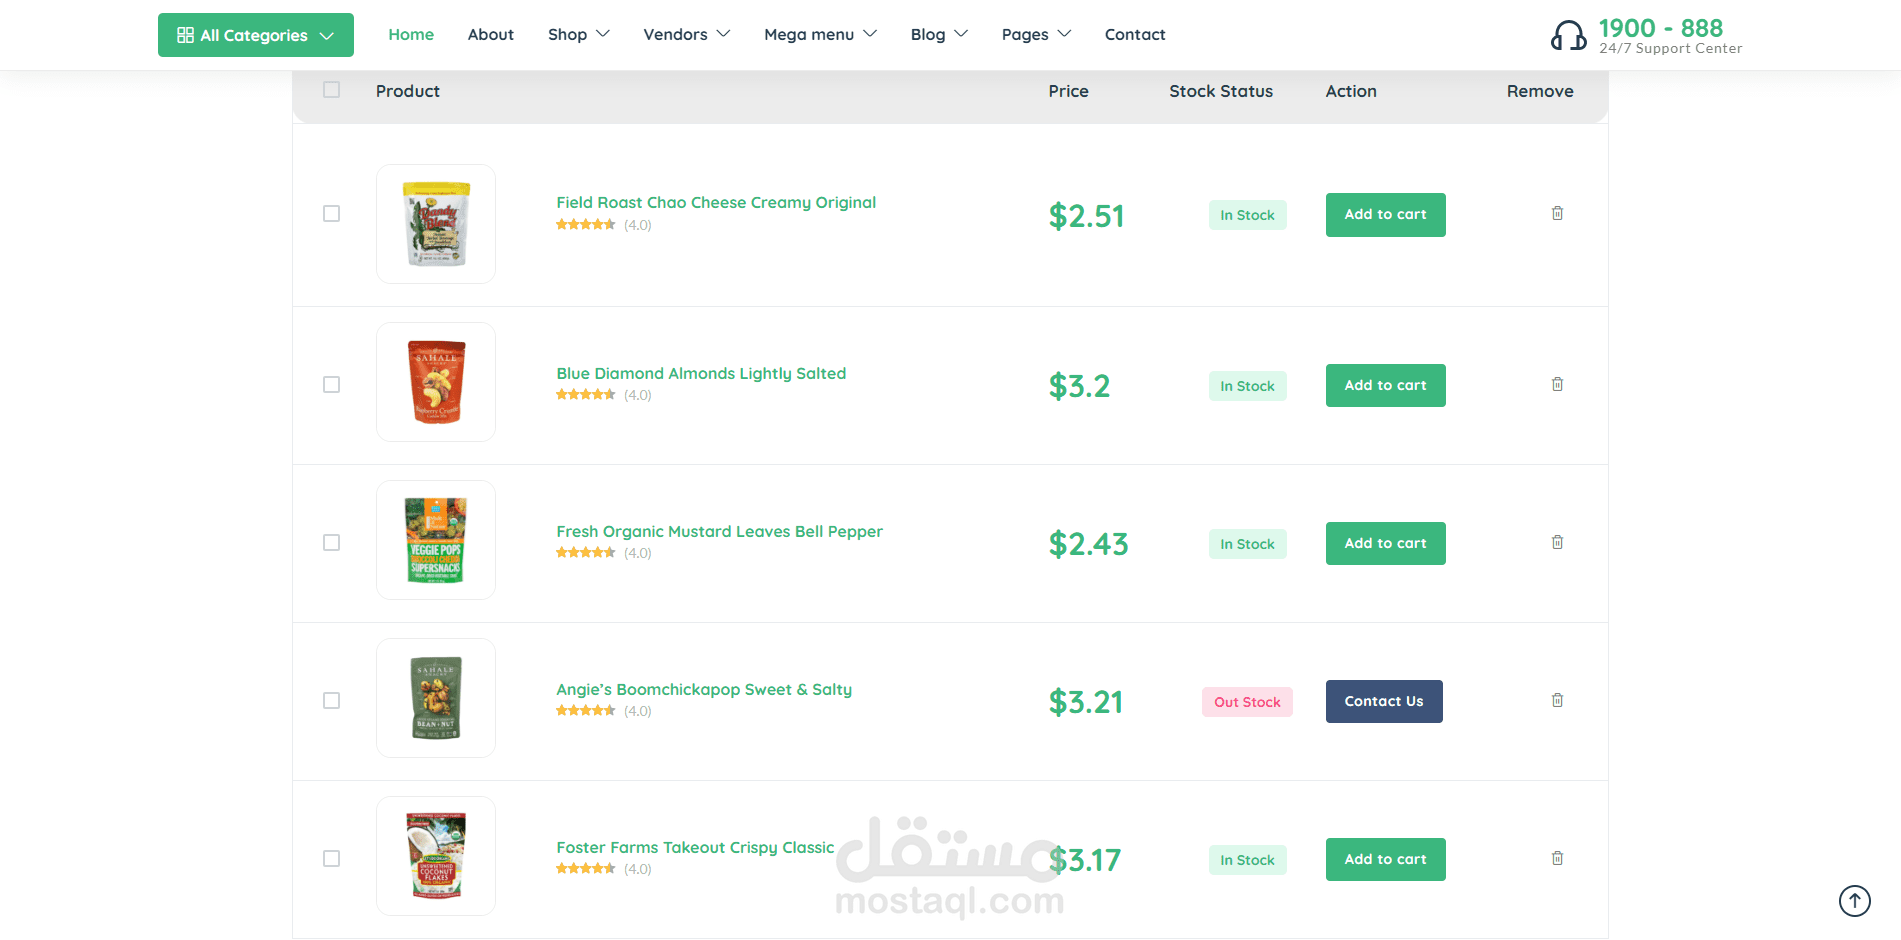This screenshot has height=940, width=1901.
Task: Remove Angie's Boomchickapop via trash icon
Action: click(x=1557, y=700)
